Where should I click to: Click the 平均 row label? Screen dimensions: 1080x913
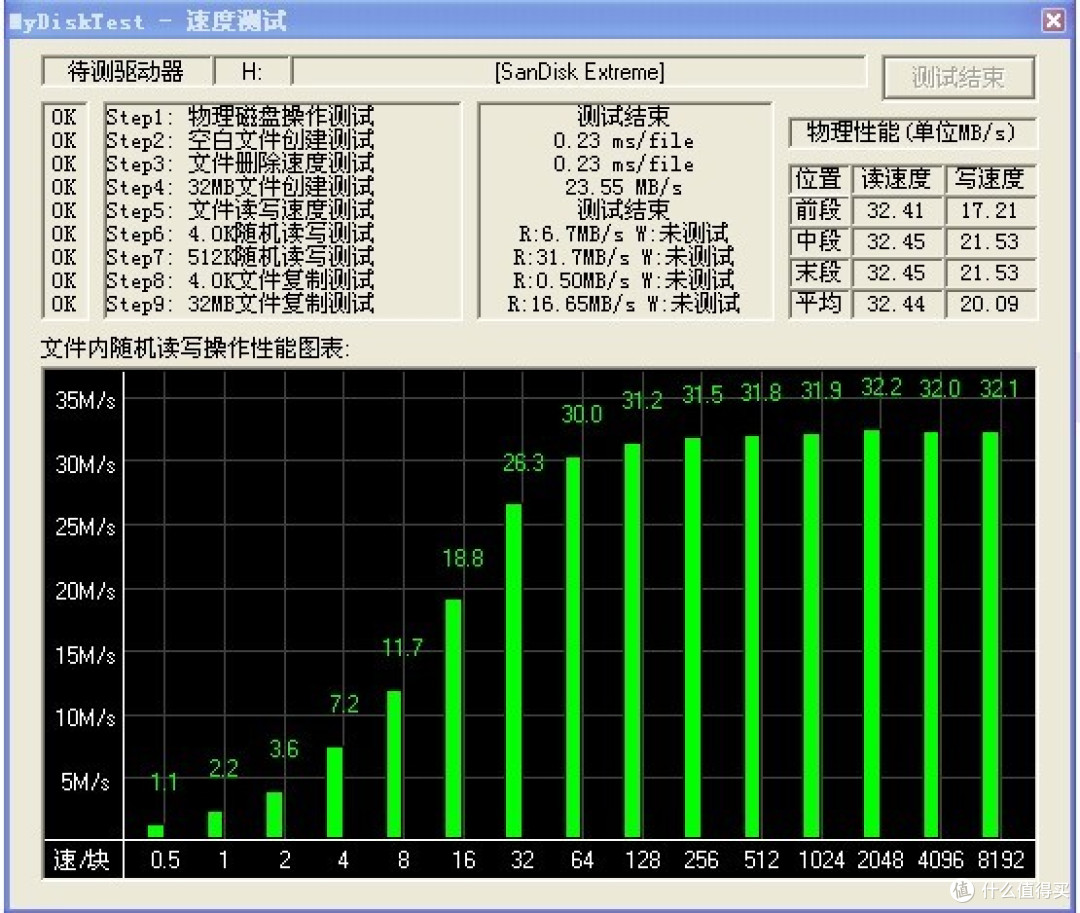[x=818, y=304]
